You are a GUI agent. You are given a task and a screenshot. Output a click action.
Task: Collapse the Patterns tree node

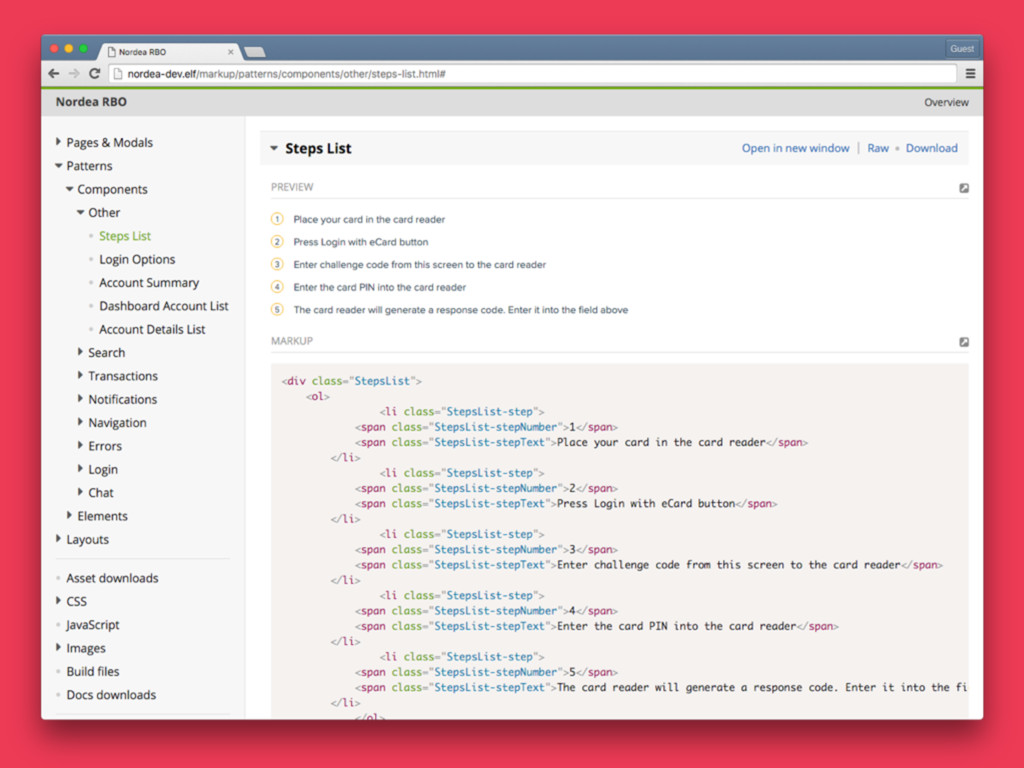coord(59,166)
